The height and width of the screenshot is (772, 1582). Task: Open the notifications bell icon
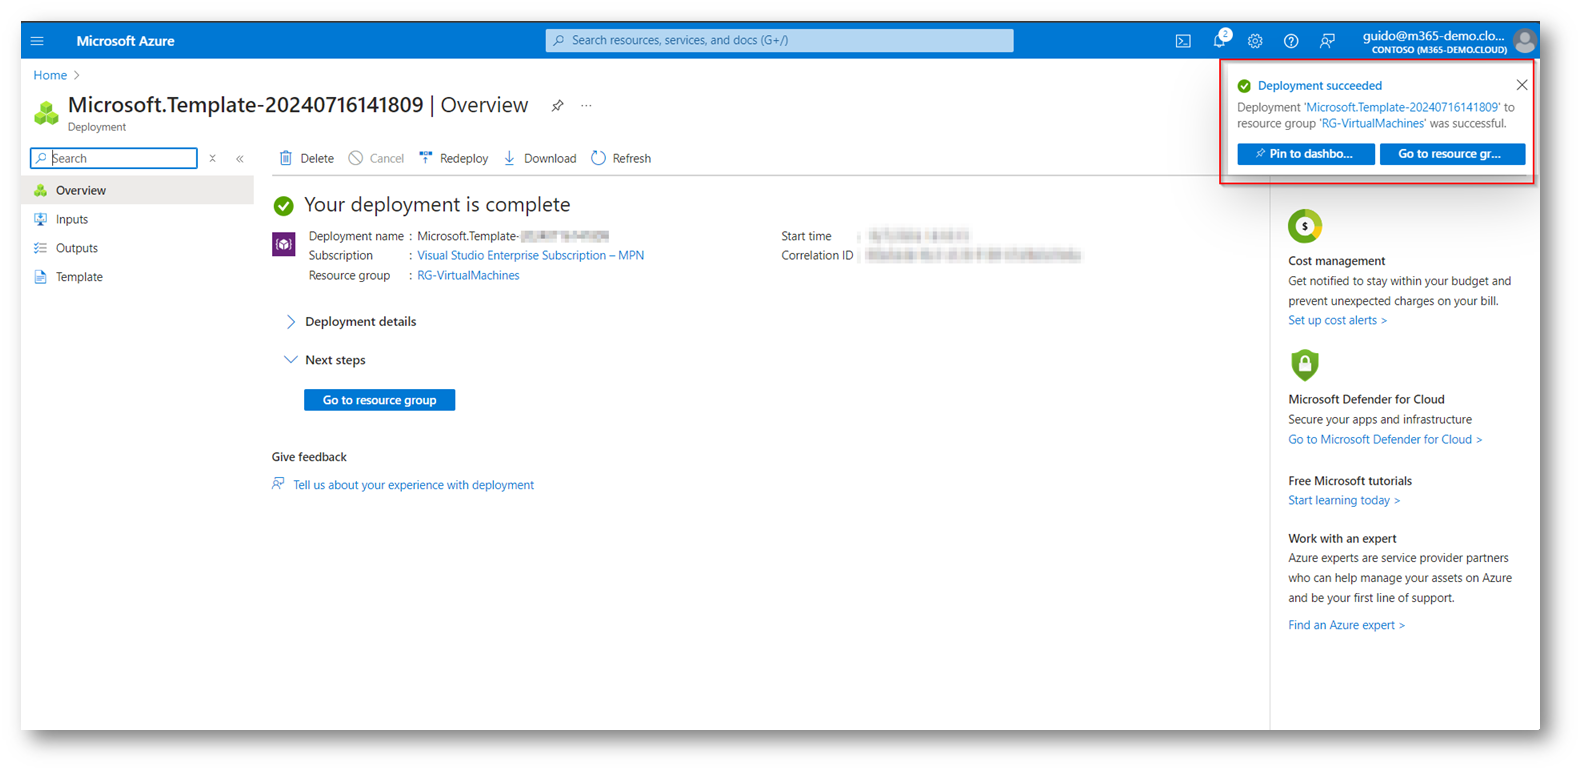click(1219, 41)
